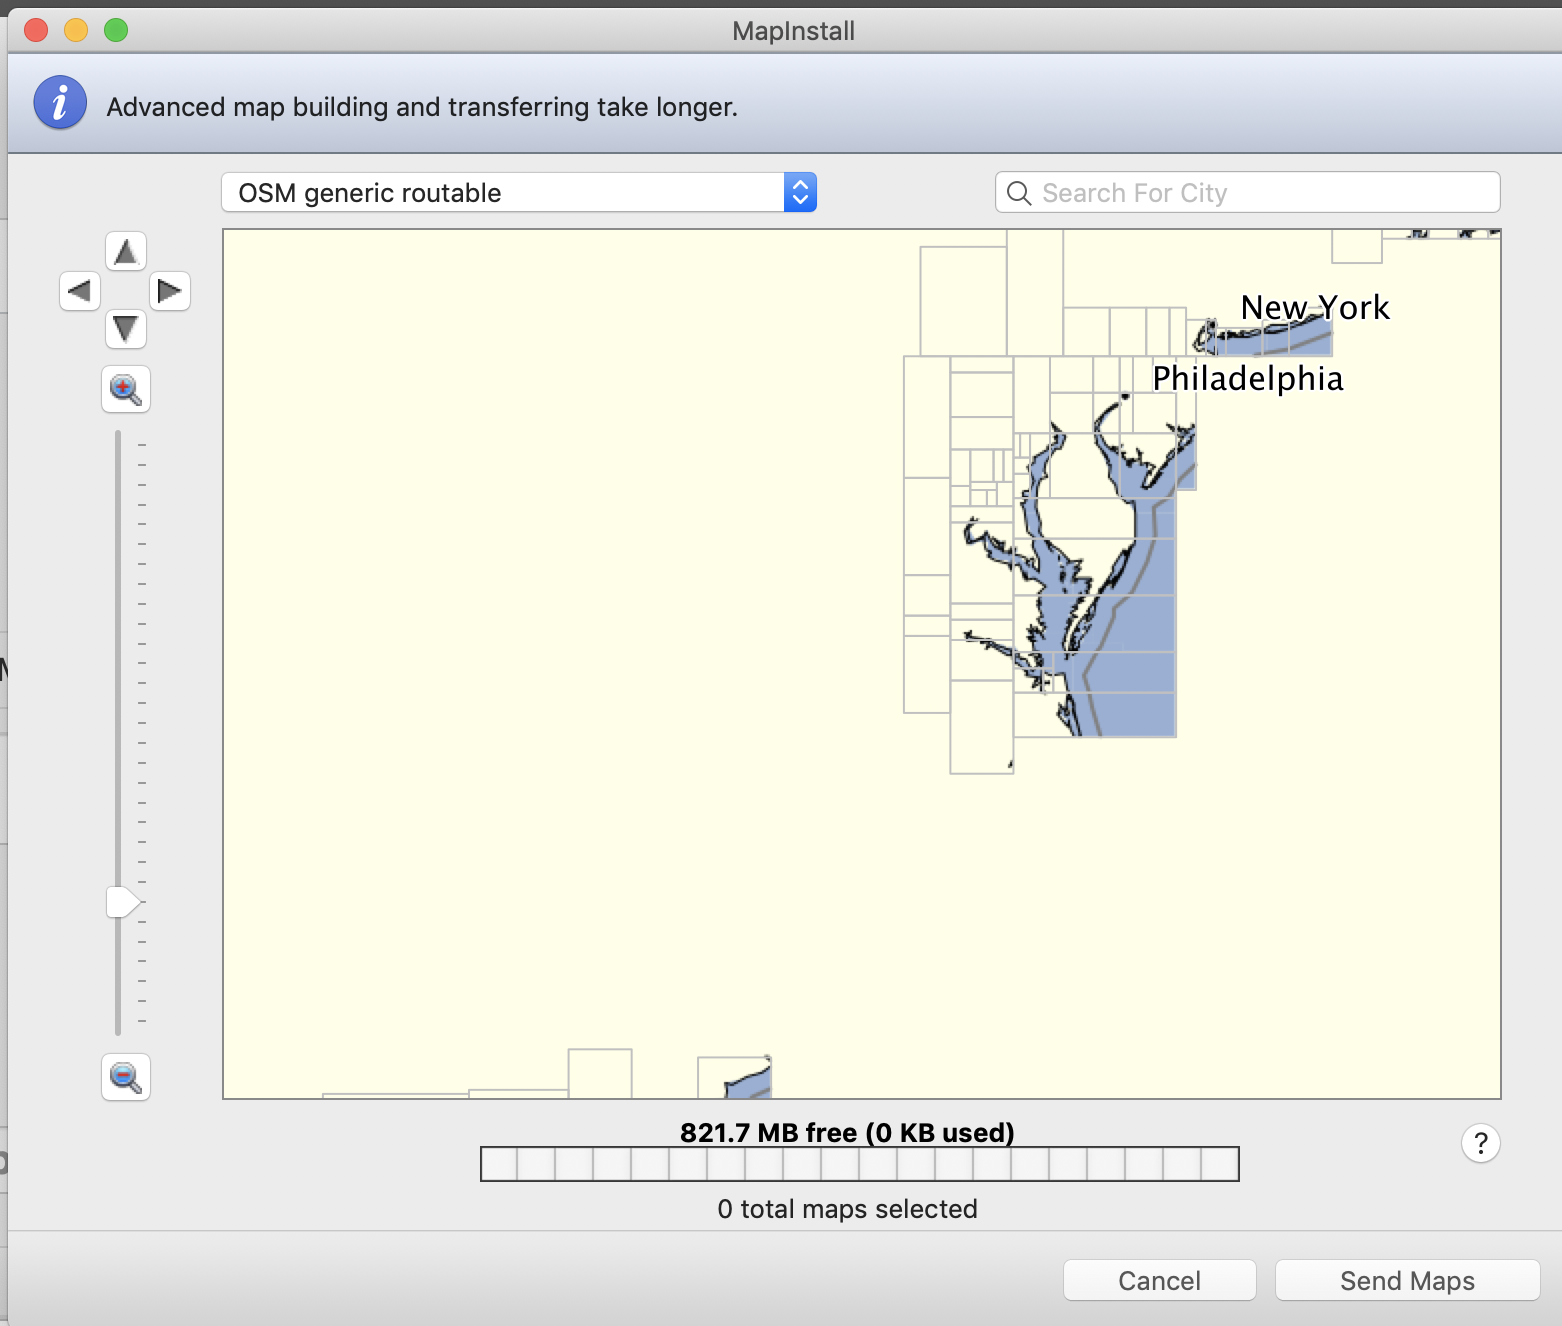Pan the map left with the arrow
This screenshot has height=1326, width=1562.
pyautogui.click(x=80, y=291)
